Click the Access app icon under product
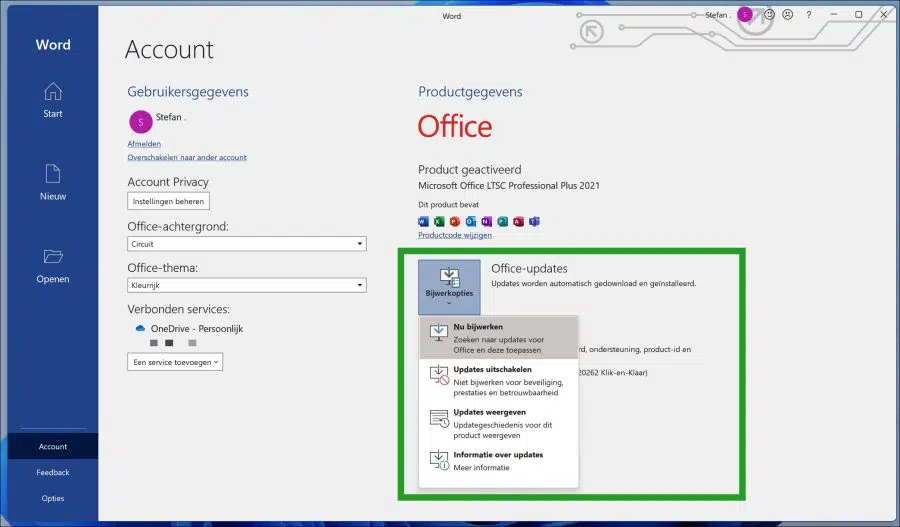The width and height of the screenshot is (900, 527). [x=518, y=222]
